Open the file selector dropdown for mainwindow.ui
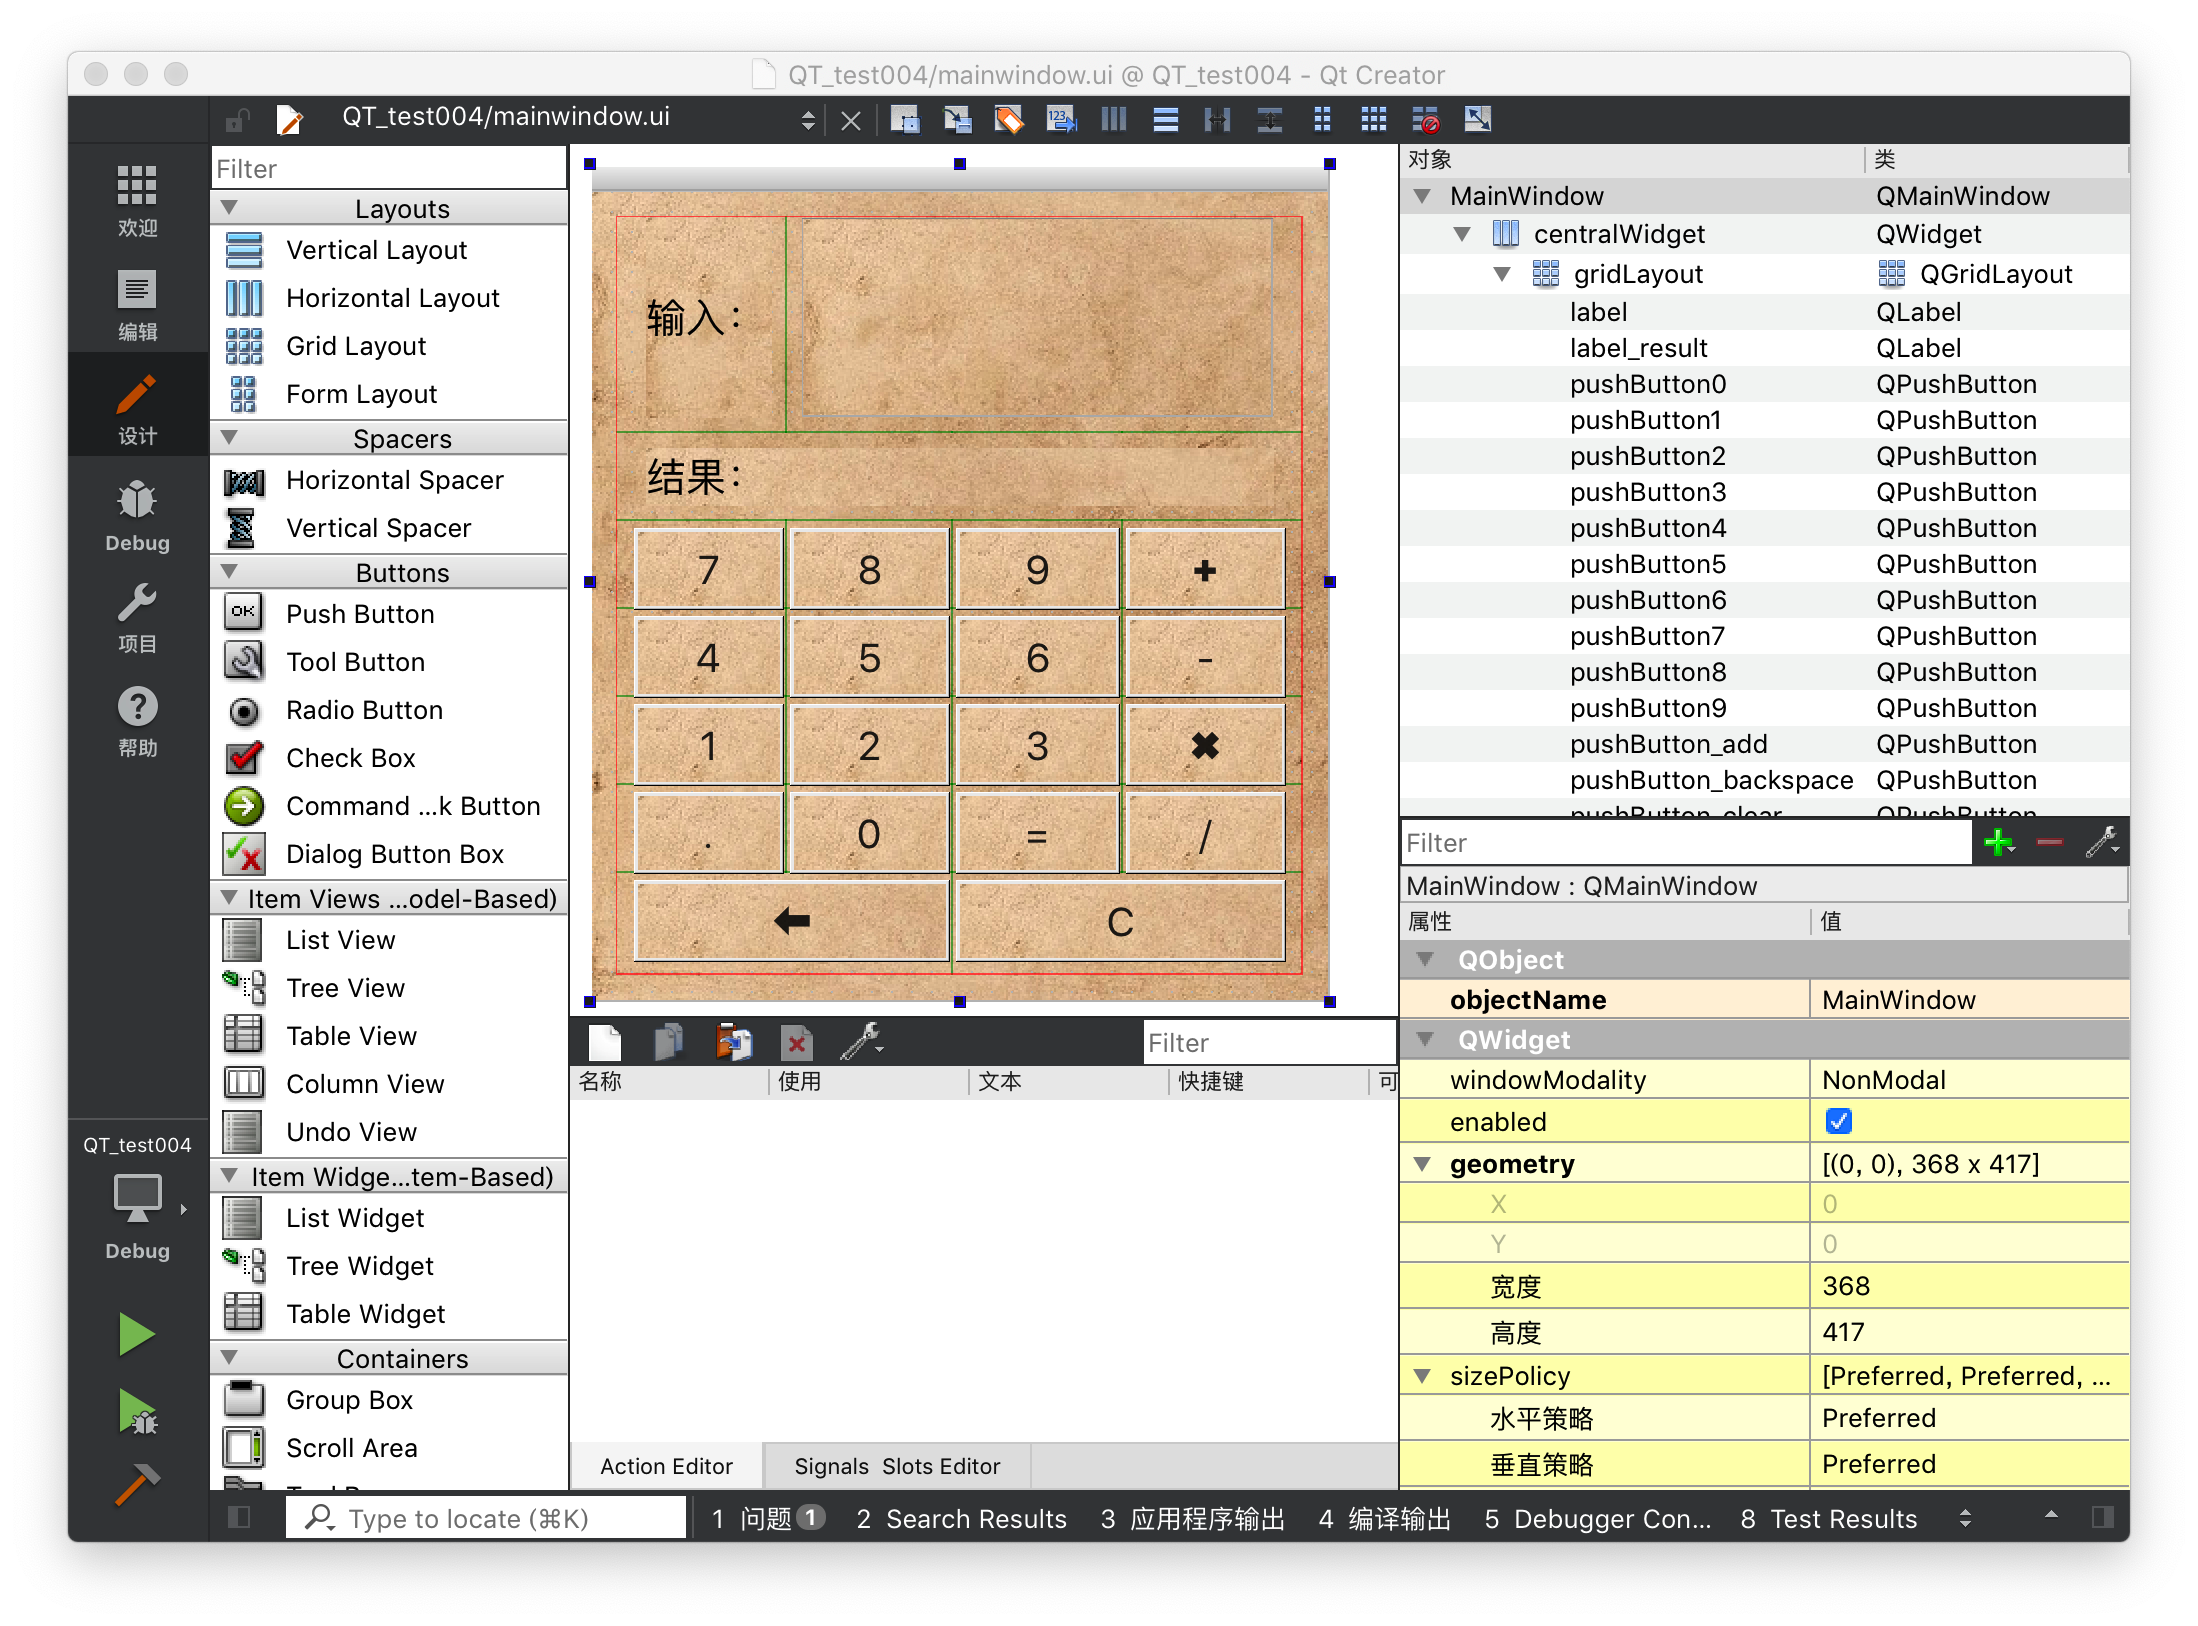The width and height of the screenshot is (2198, 1626). click(x=807, y=120)
